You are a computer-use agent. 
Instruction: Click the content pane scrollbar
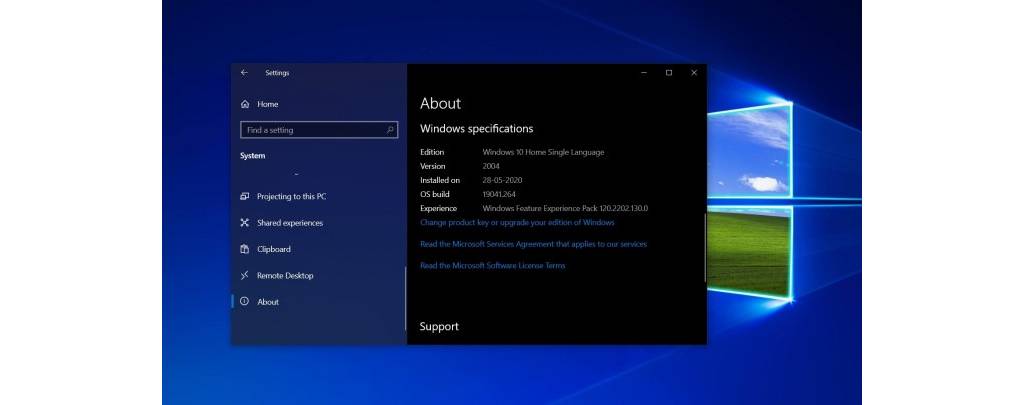[705, 248]
